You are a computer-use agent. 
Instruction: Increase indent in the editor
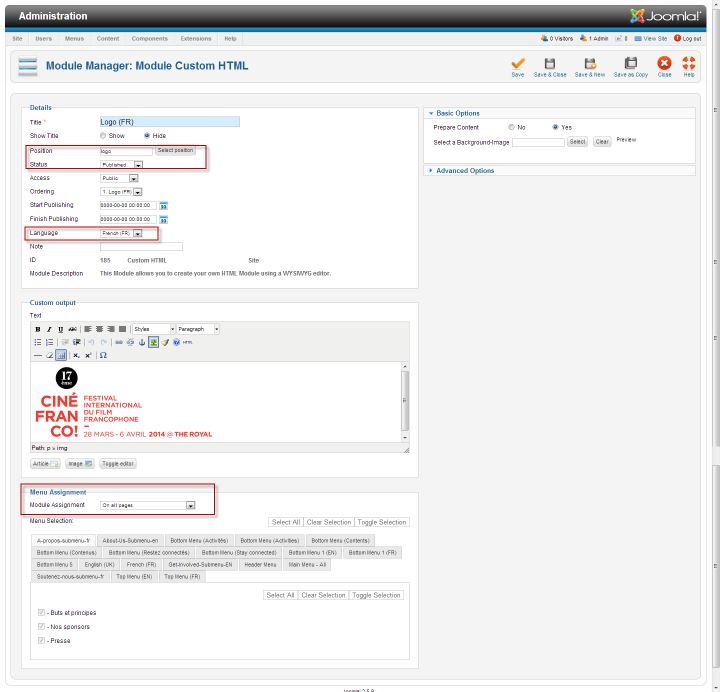pyautogui.click(x=77, y=342)
